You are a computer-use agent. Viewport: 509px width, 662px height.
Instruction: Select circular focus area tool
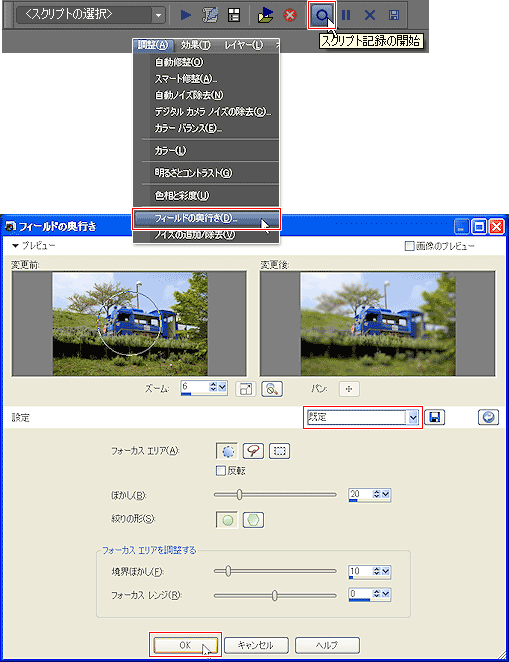[x=227, y=451]
